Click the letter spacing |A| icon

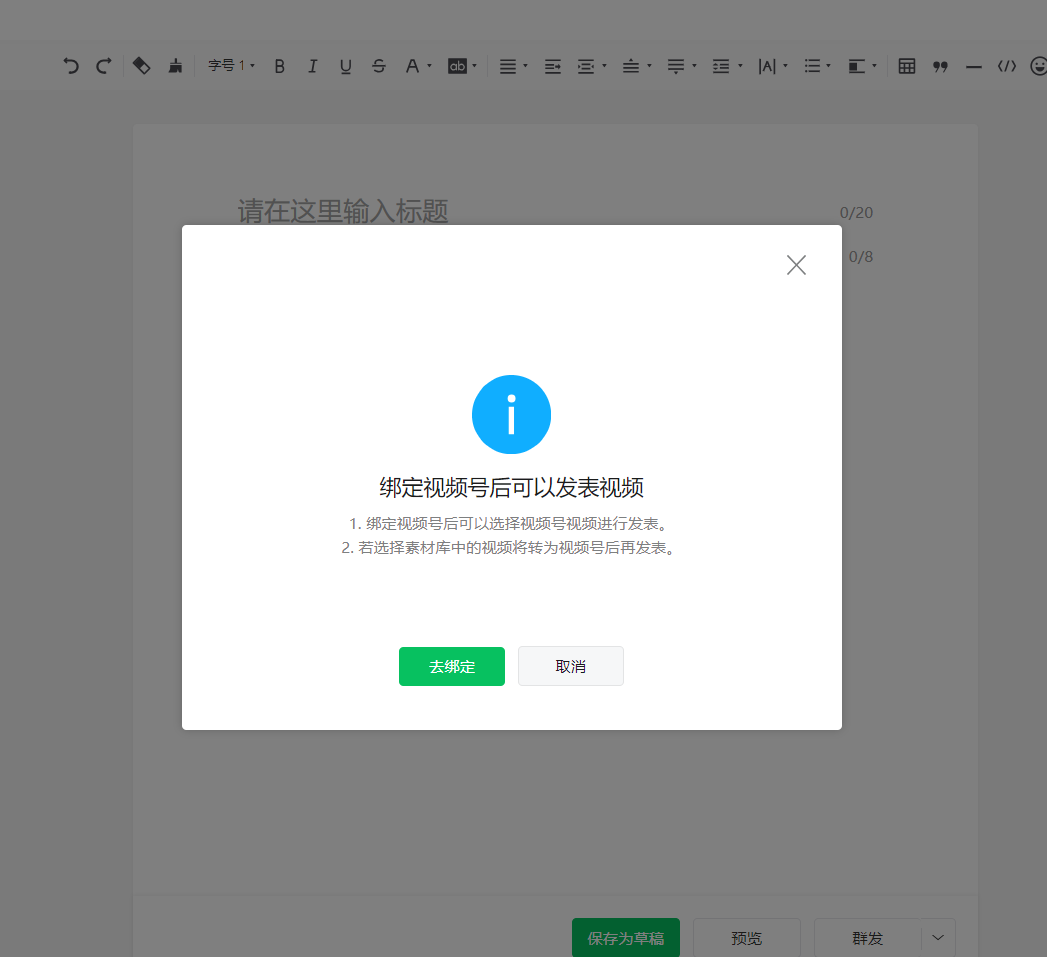coord(767,66)
